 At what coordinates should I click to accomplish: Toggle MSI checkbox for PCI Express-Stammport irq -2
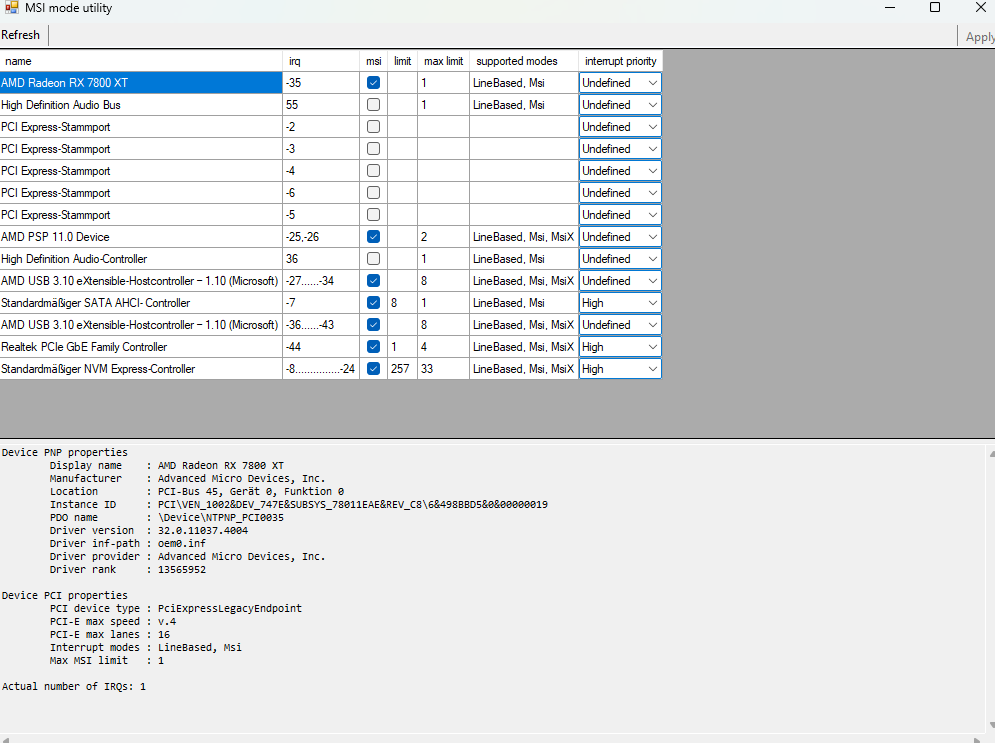click(x=373, y=127)
